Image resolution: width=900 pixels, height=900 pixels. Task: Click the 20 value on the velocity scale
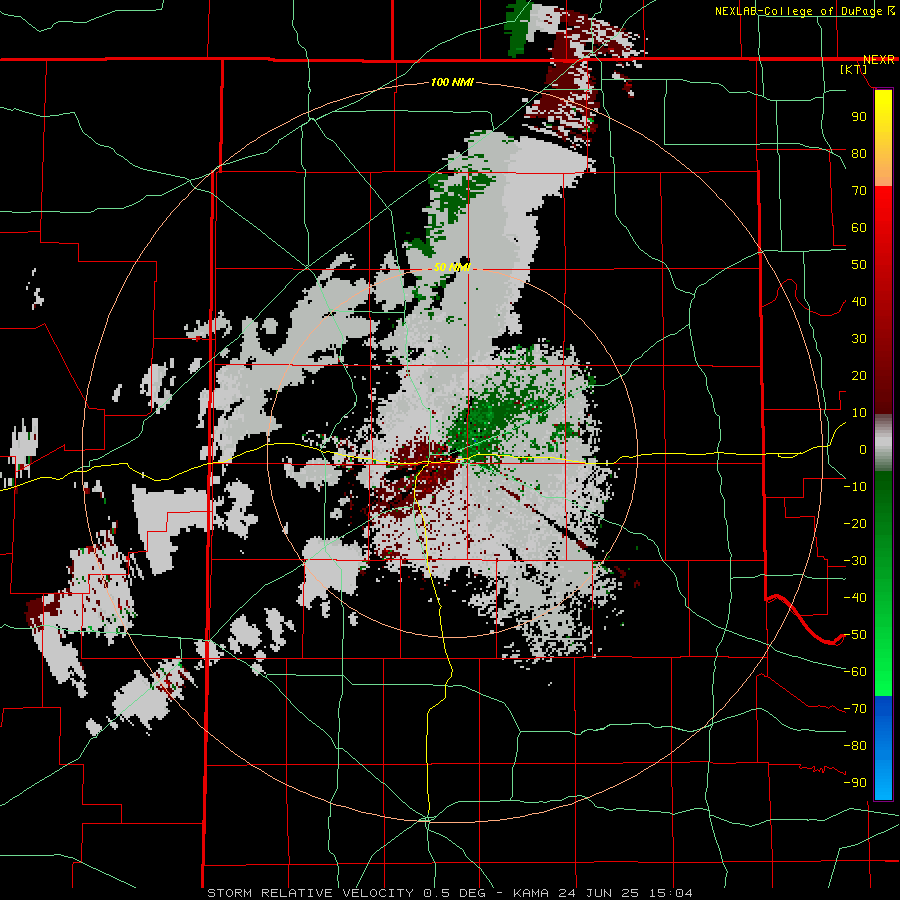pyautogui.click(x=859, y=376)
